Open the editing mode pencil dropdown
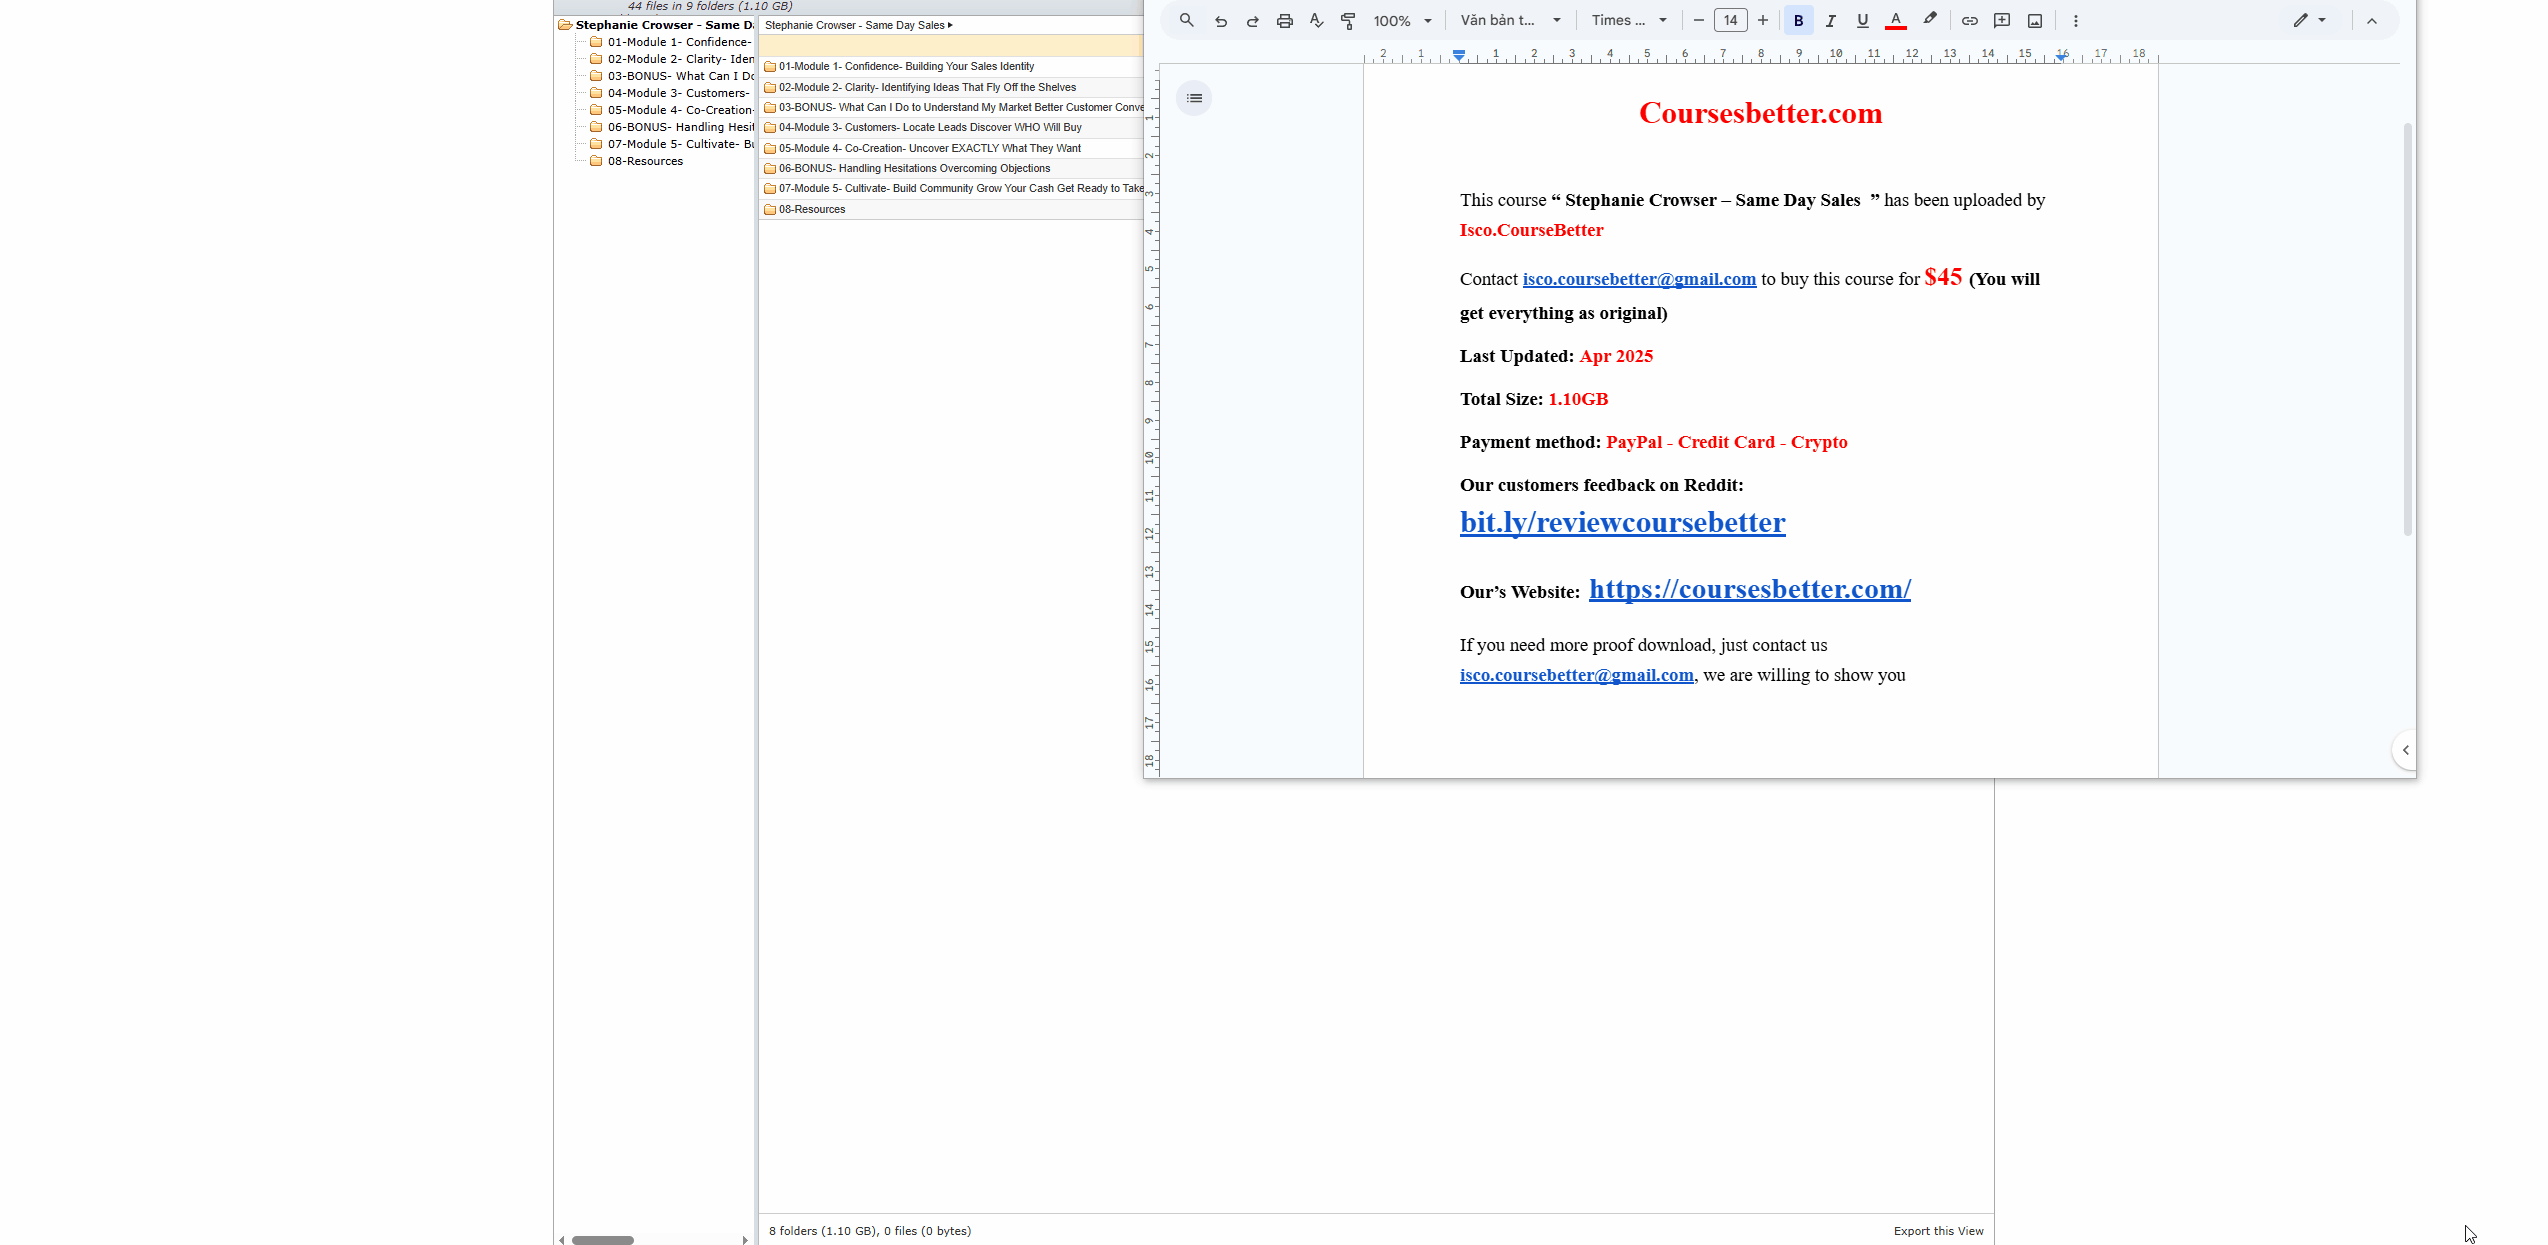The width and height of the screenshot is (2548, 1245). pyautogui.click(x=2309, y=21)
